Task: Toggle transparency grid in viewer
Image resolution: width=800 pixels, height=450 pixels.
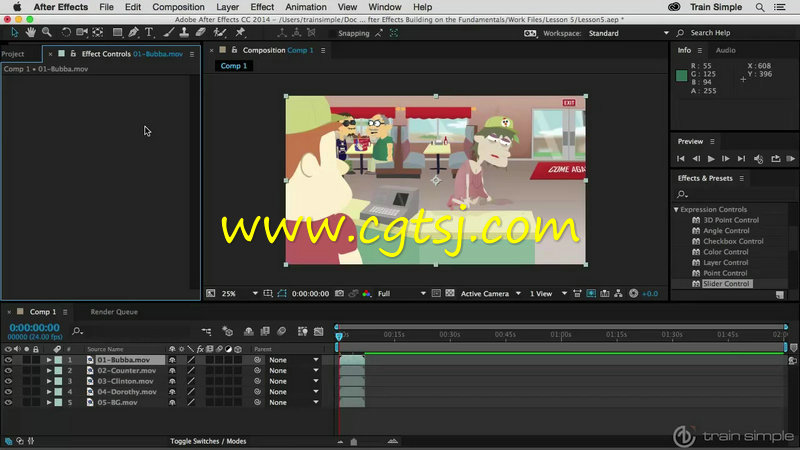Action: pos(449,293)
